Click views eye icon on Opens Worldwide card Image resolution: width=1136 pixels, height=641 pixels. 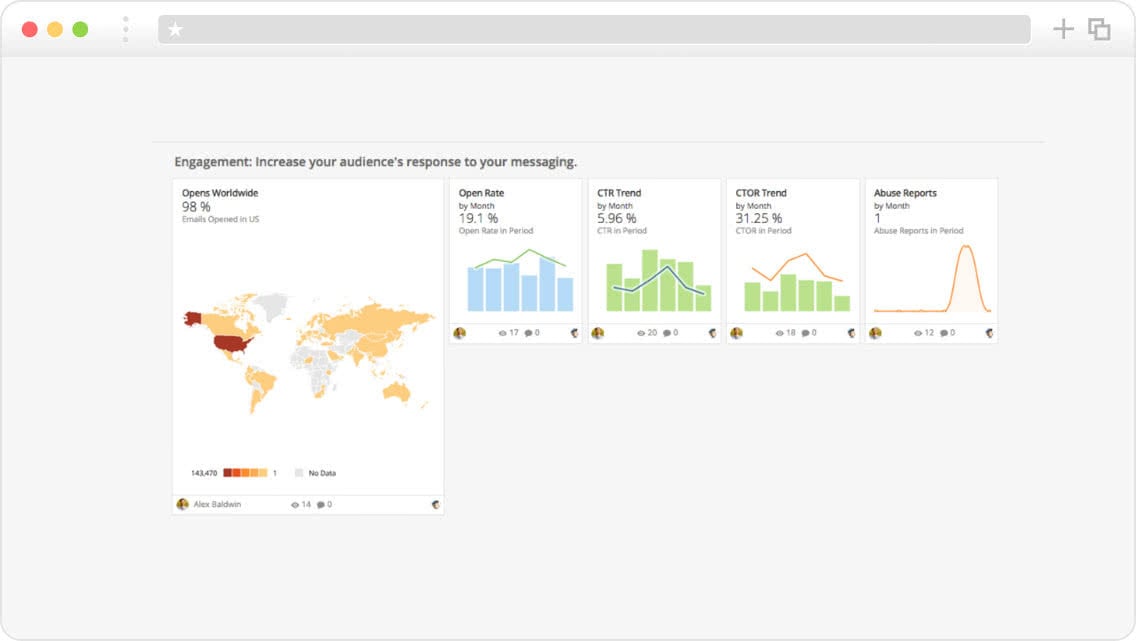pos(296,505)
